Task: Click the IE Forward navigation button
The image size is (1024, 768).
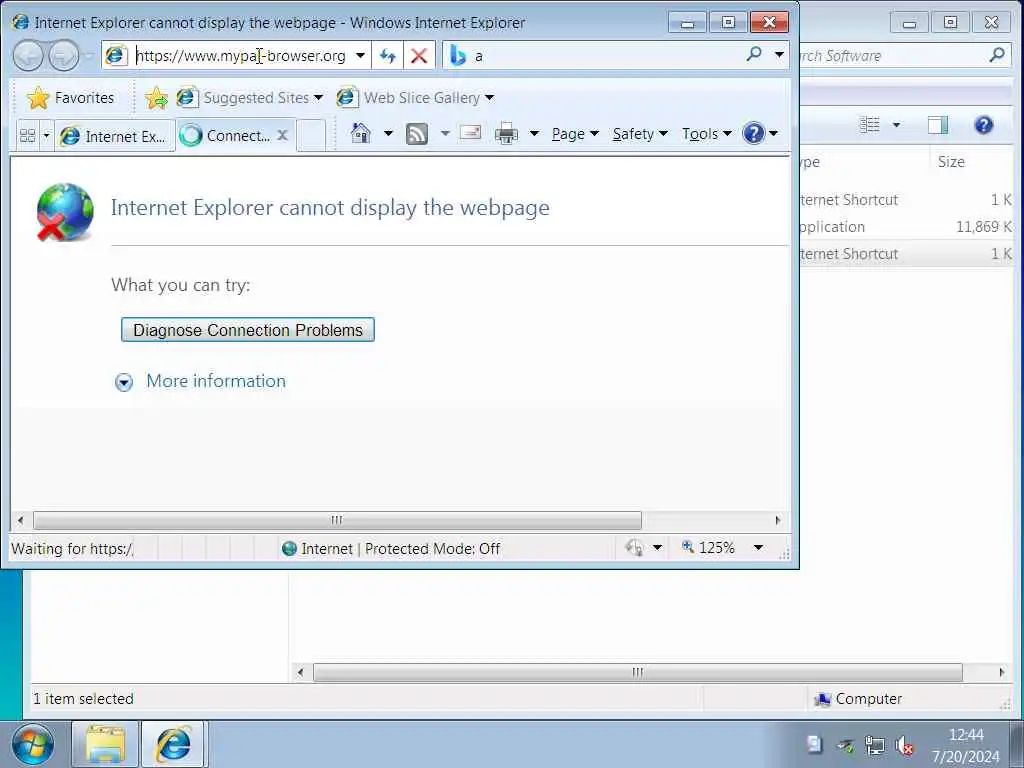Action: [x=64, y=56]
